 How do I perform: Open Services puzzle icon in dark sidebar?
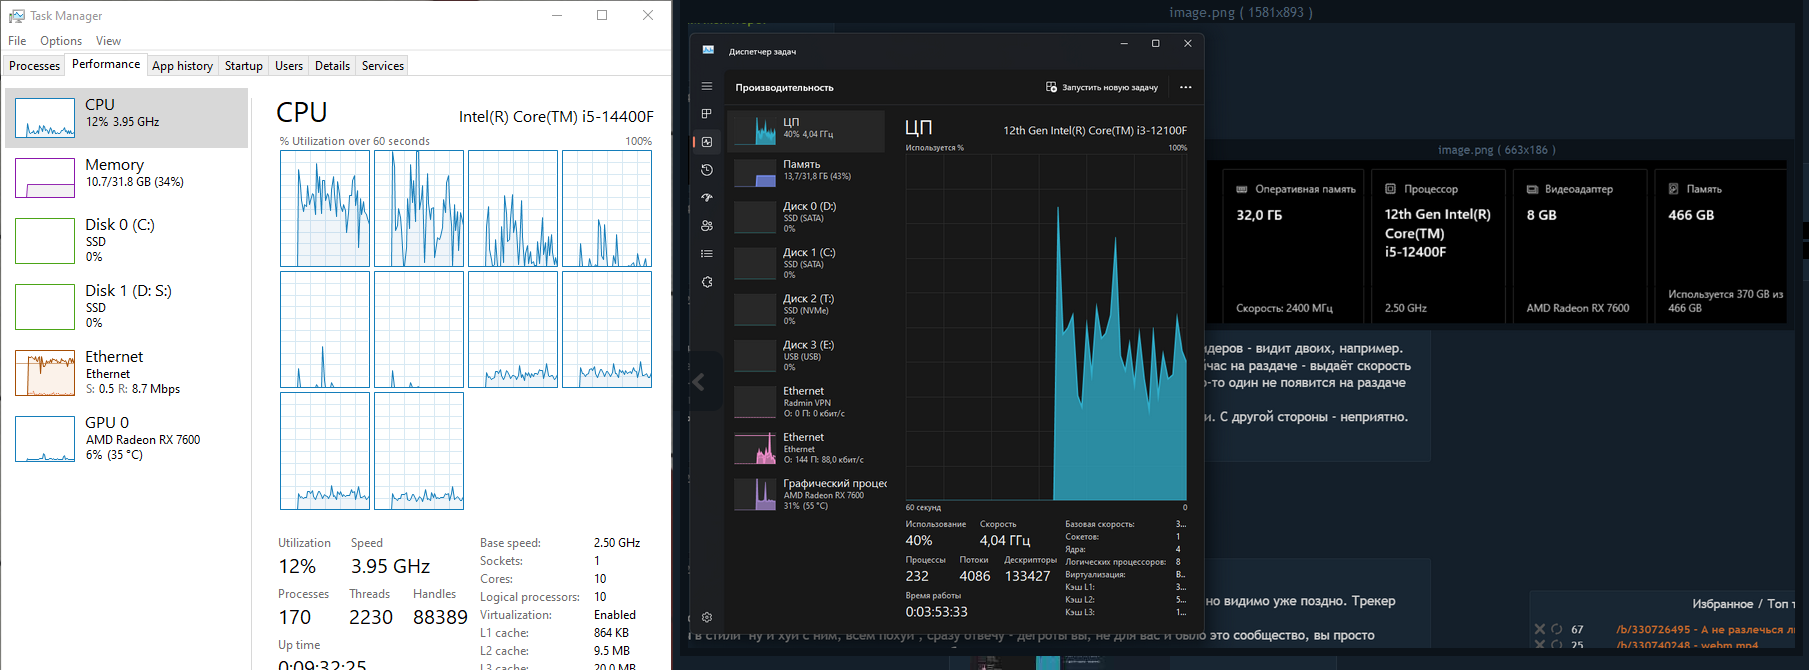(706, 282)
